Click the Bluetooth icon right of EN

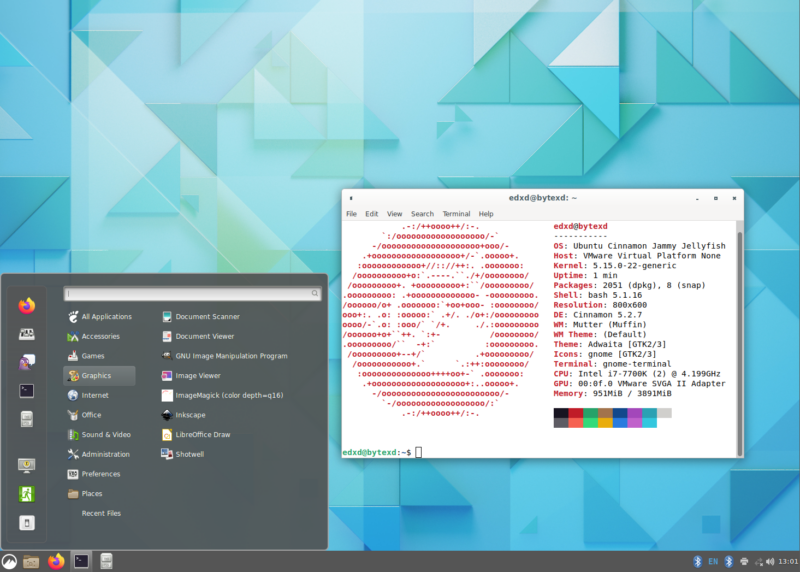coord(729,562)
